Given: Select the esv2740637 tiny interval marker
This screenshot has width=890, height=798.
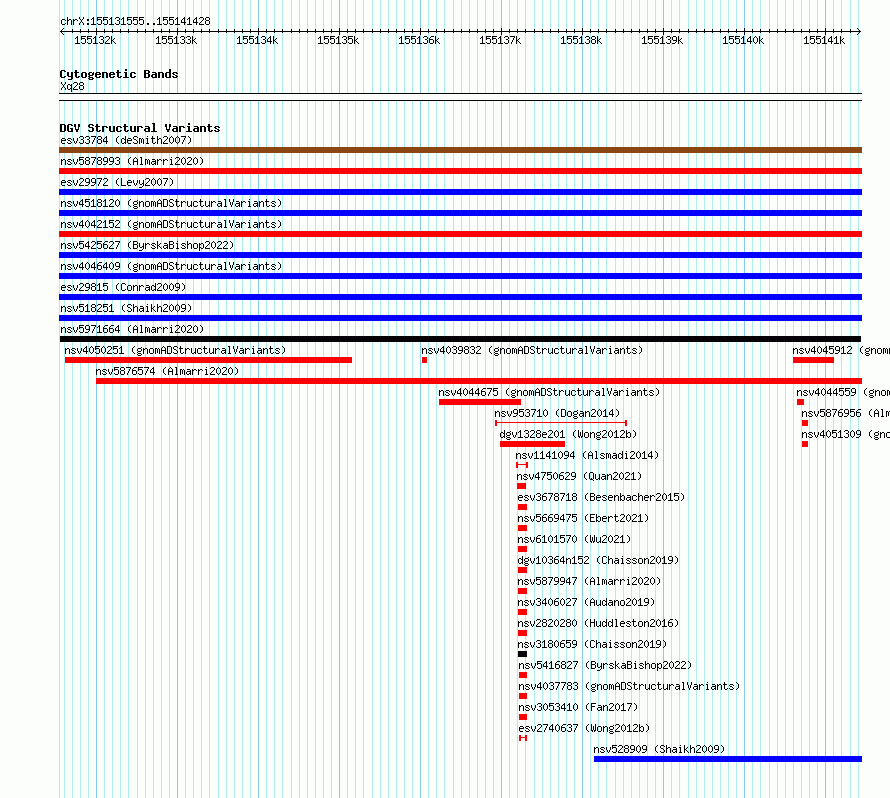Looking at the screenshot, I should [523, 738].
